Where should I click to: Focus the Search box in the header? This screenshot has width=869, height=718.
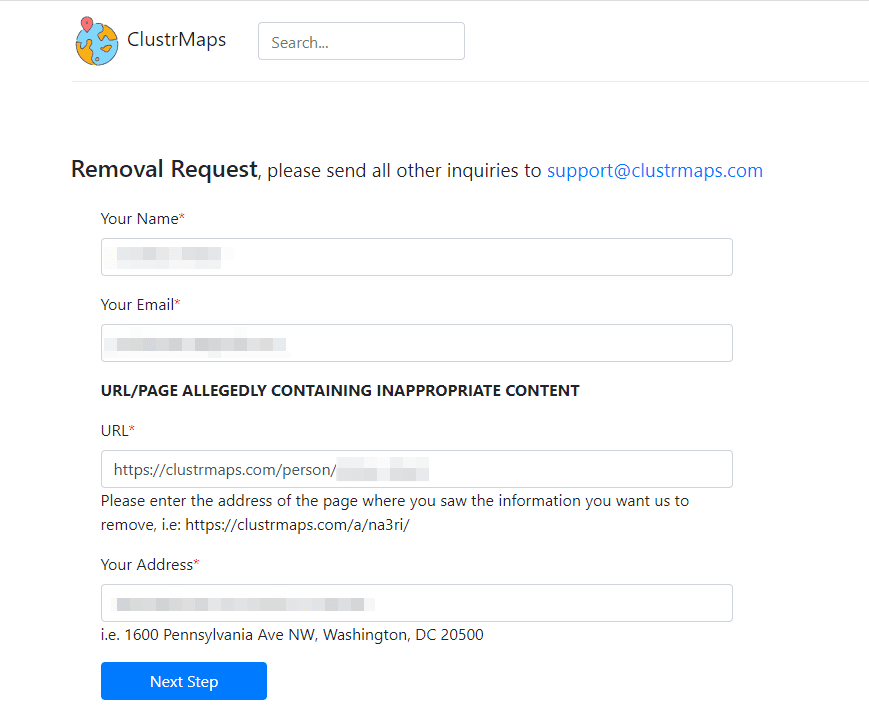click(x=361, y=42)
